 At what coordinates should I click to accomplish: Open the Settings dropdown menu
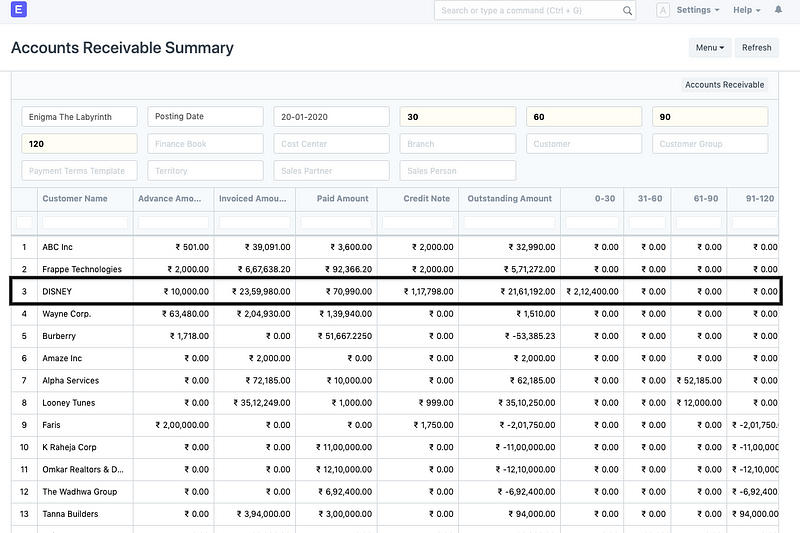[x=697, y=10]
